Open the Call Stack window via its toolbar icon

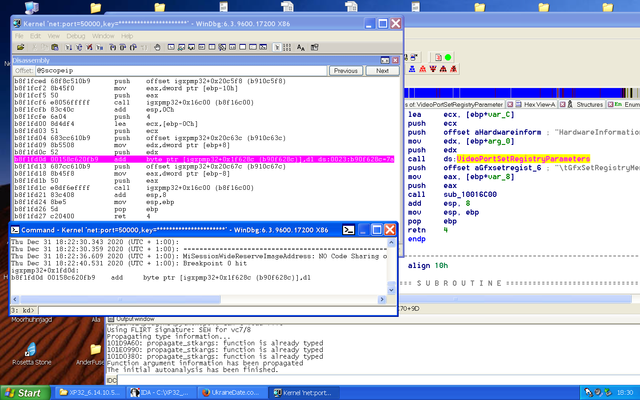222,47
